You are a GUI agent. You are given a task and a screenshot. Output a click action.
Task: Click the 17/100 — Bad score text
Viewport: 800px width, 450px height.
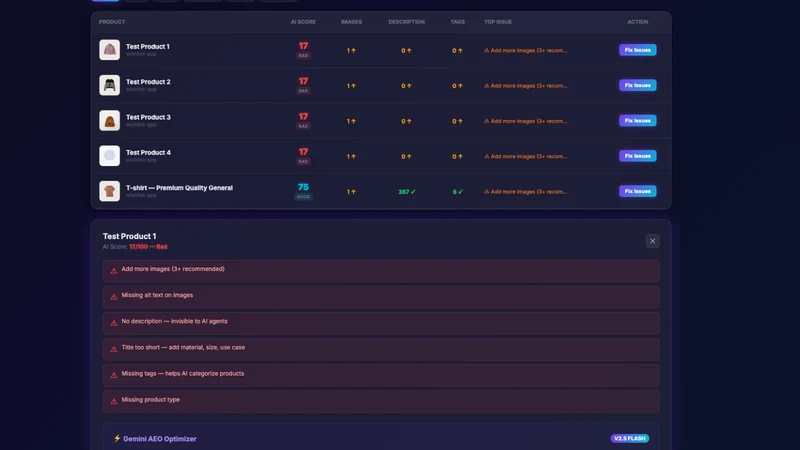click(148, 246)
